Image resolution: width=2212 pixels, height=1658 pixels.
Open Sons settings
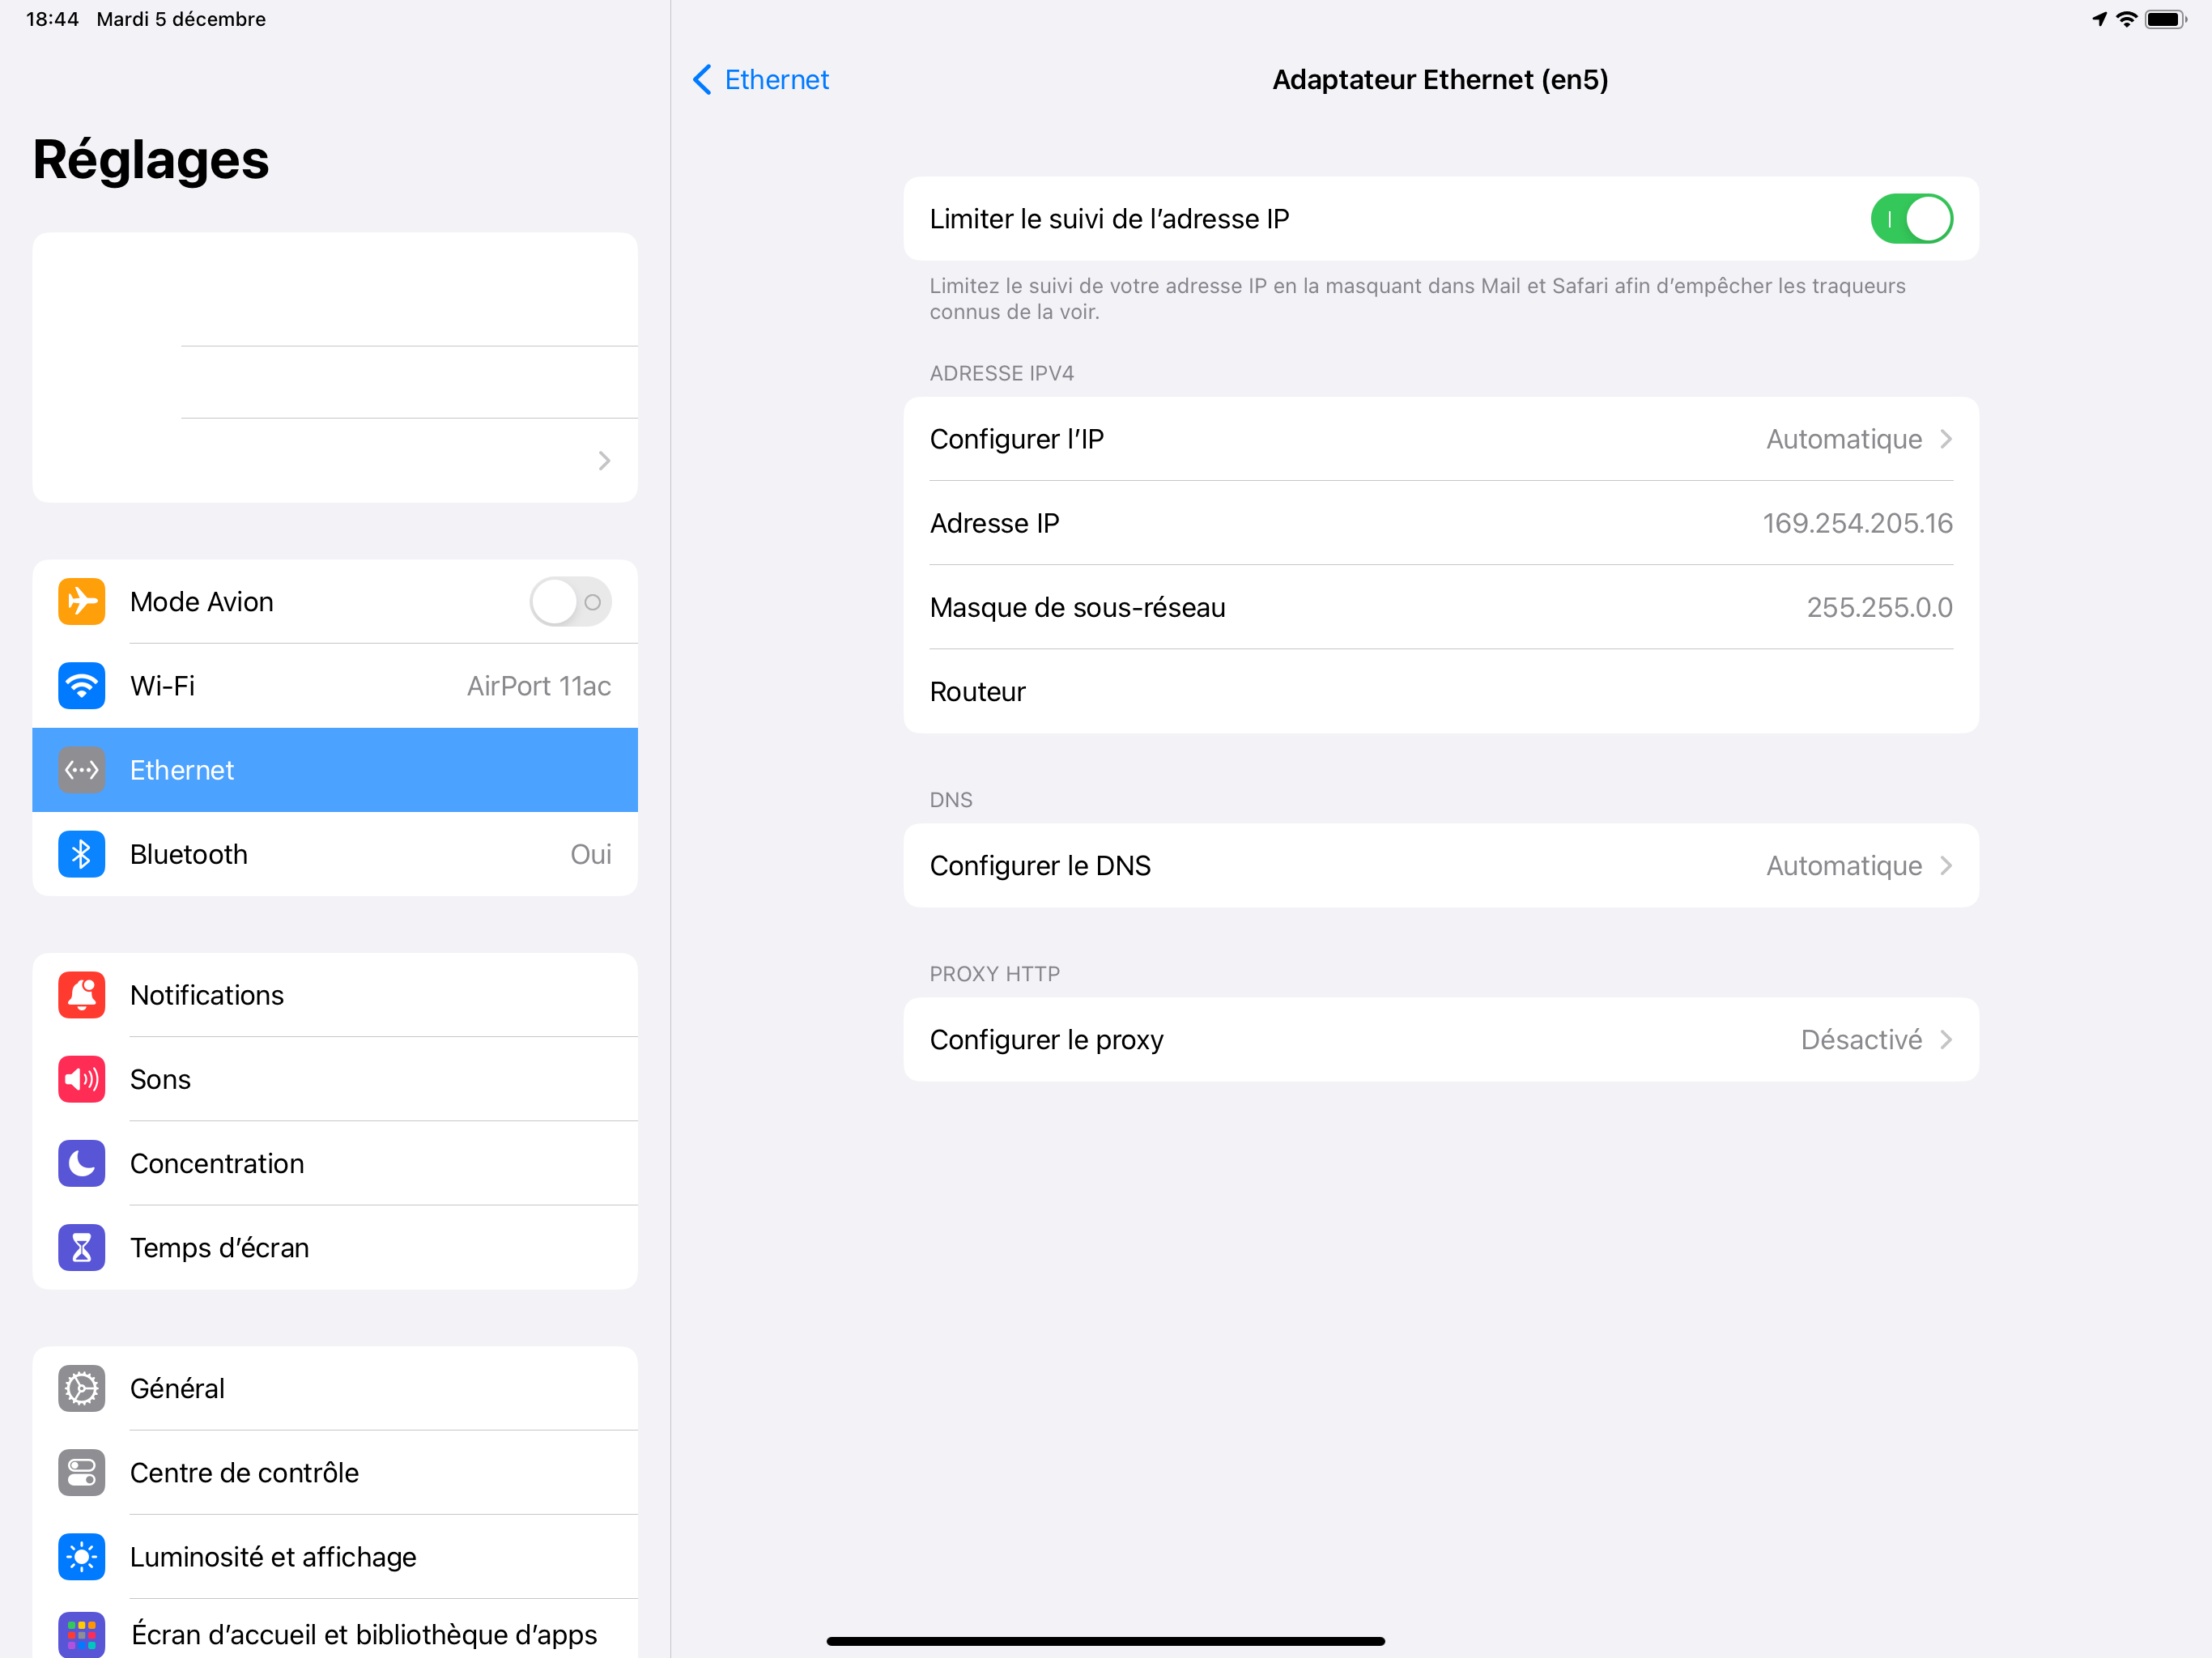[335, 1079]
